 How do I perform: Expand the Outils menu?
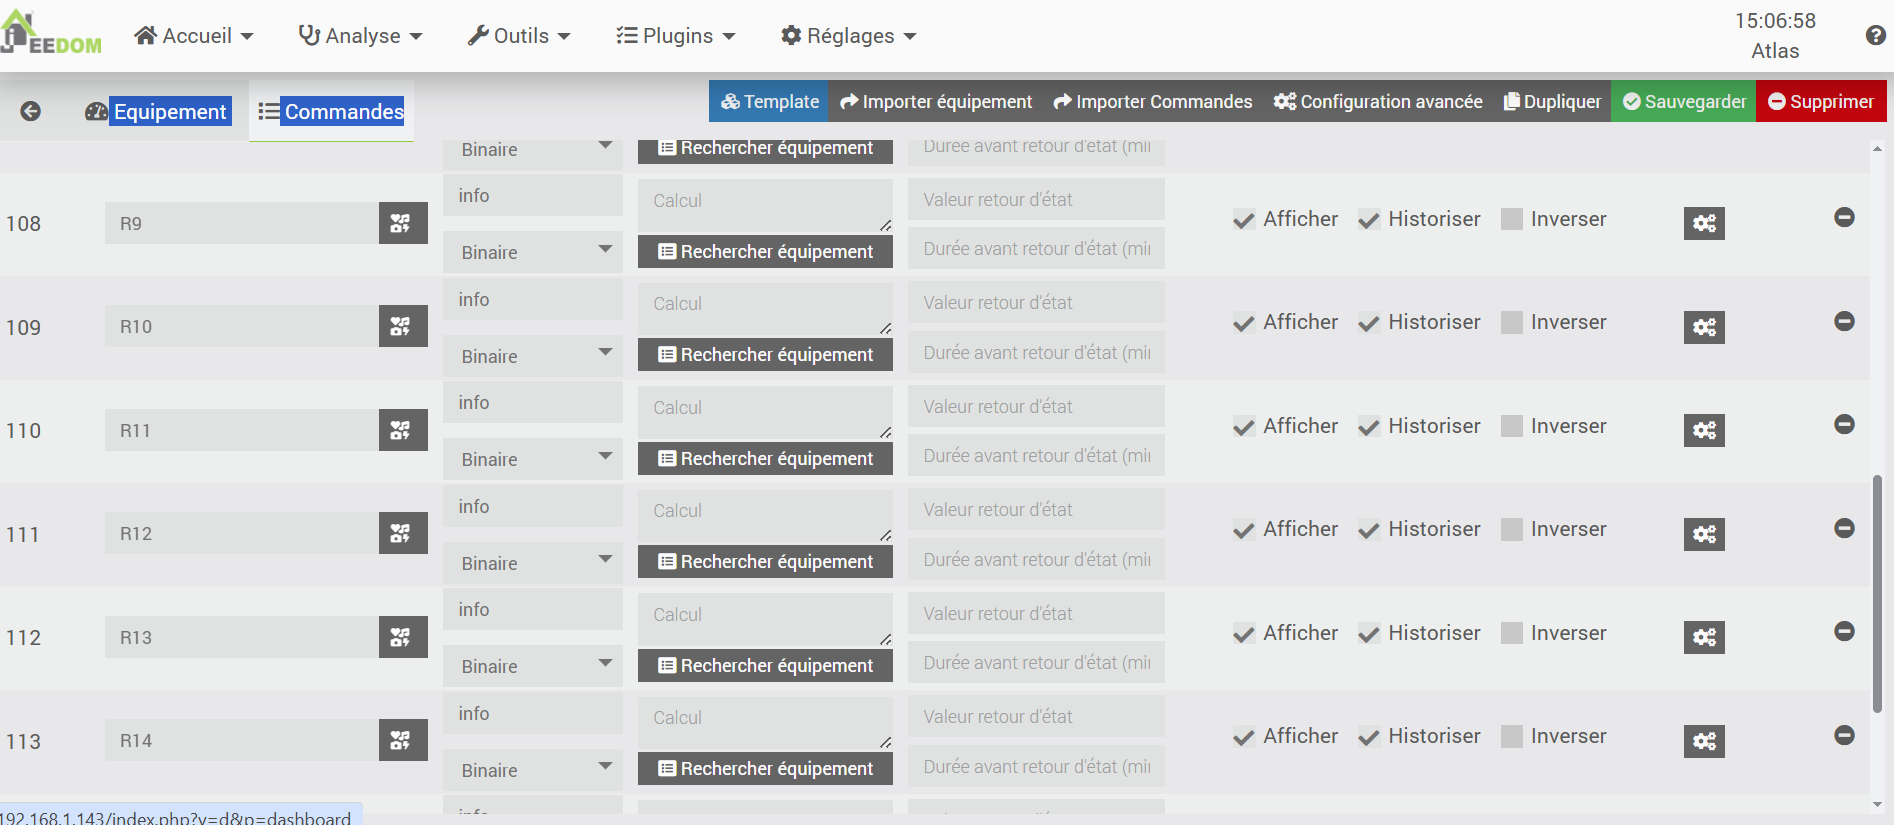point(519,36)
